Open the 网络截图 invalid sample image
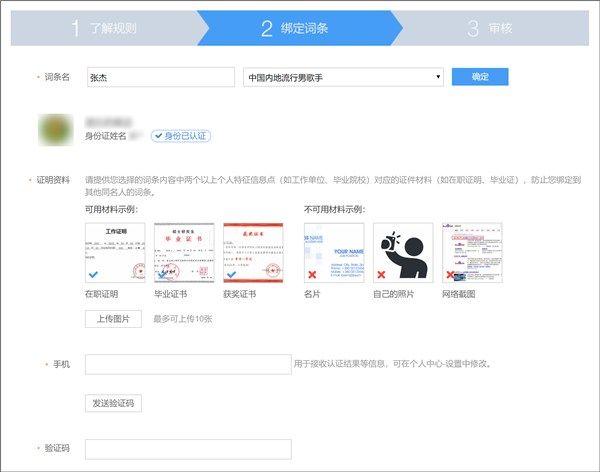Viewport: 600px width, 472px height. click(472, 253)
